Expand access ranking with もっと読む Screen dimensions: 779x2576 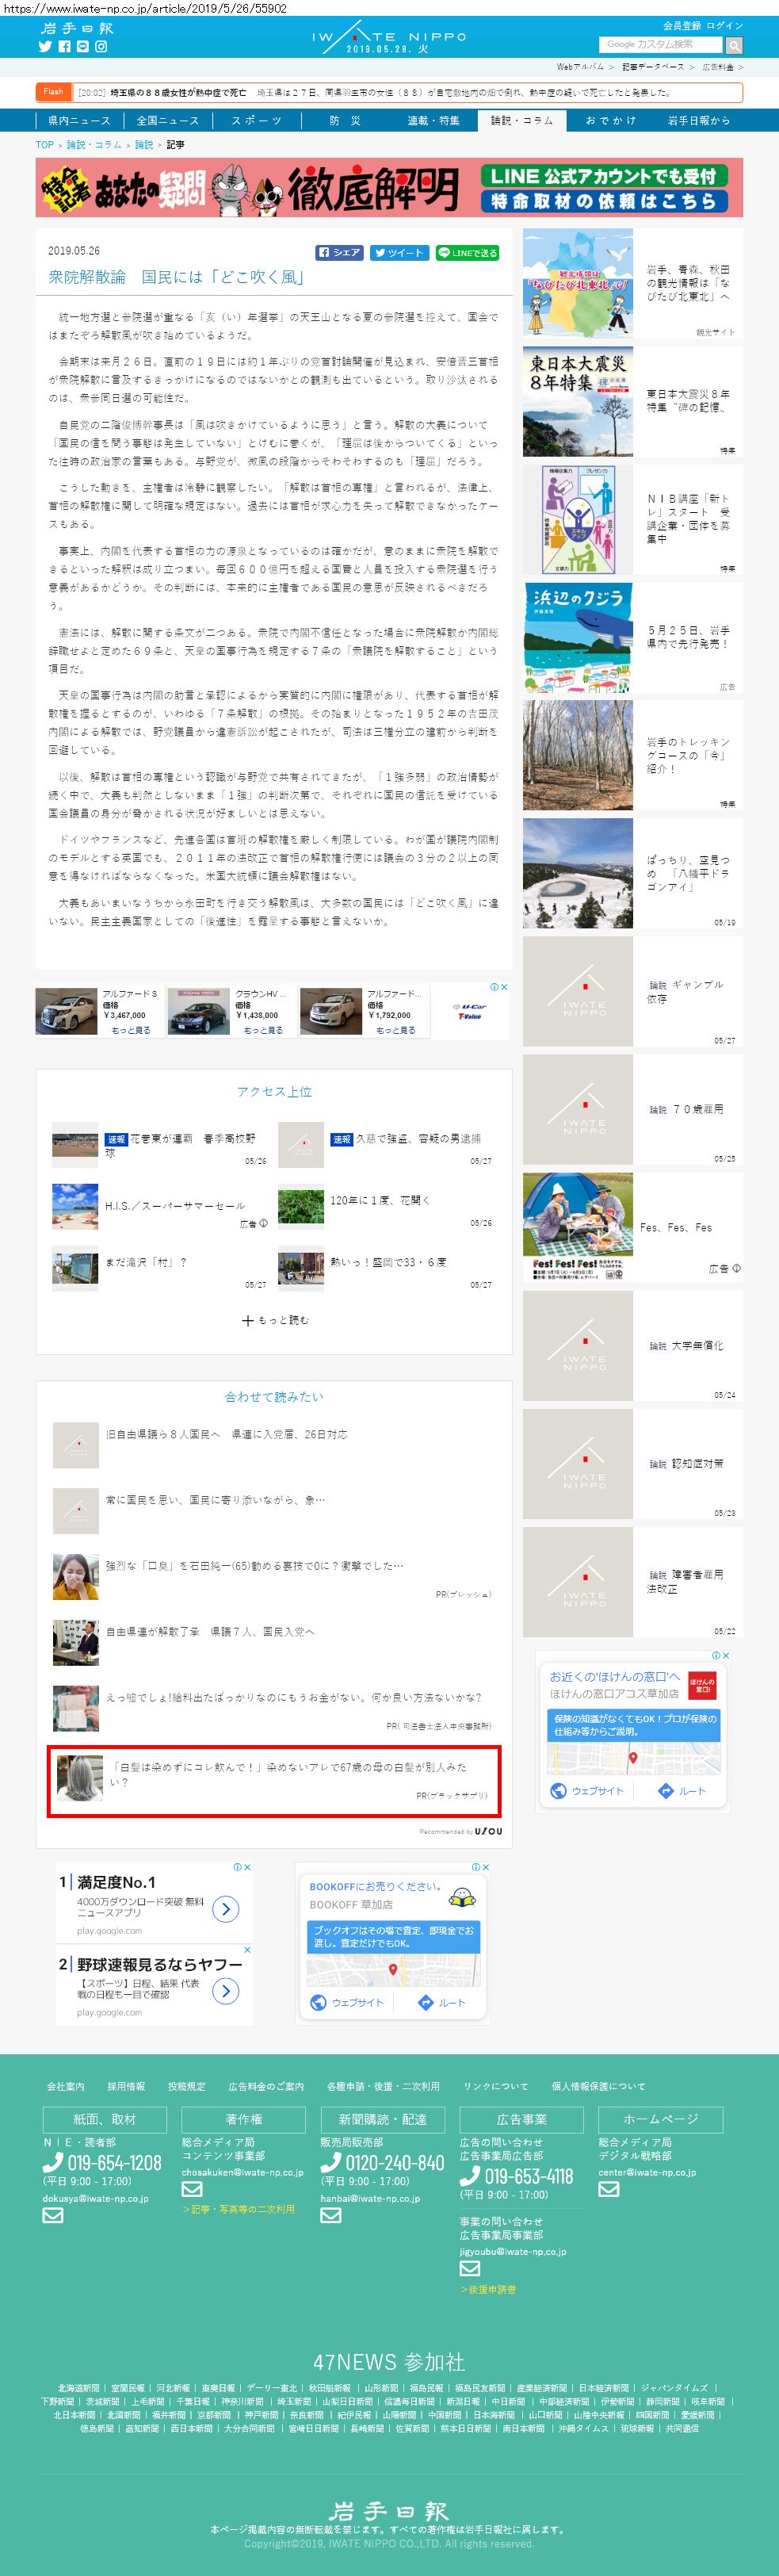pyautogui.click(x=275, y=1320)
